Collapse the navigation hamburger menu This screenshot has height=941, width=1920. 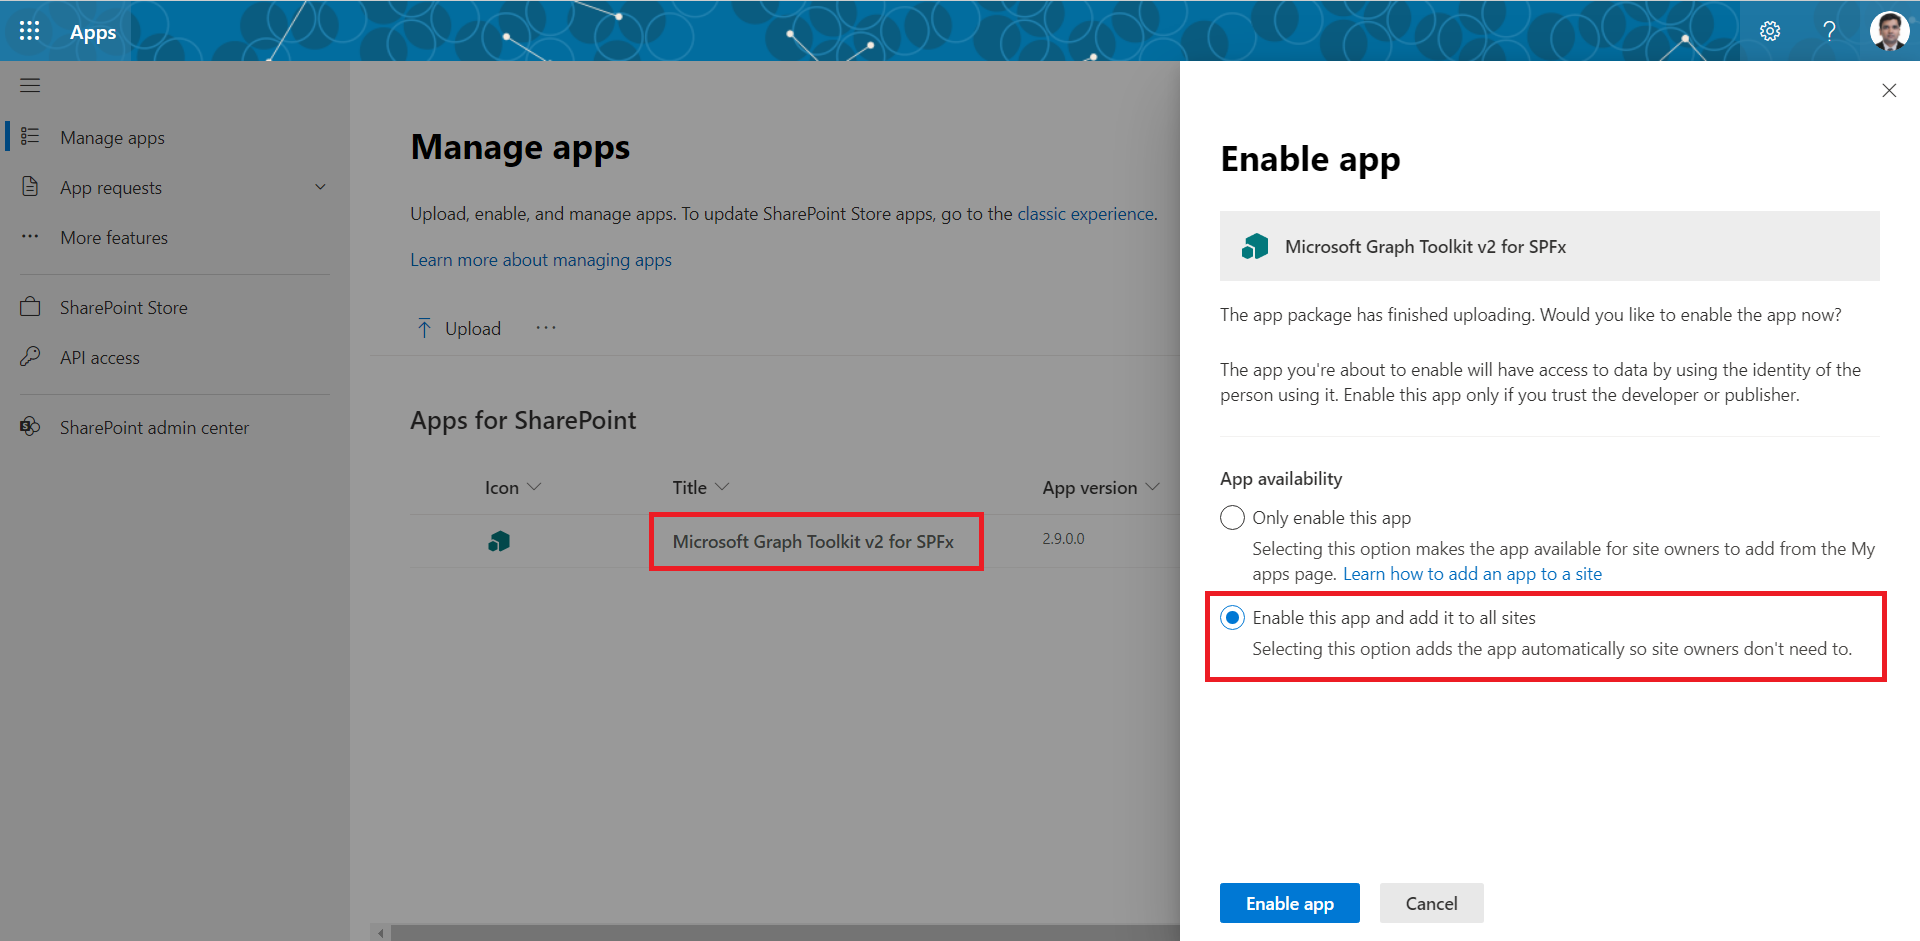click(x=30, y=86)
